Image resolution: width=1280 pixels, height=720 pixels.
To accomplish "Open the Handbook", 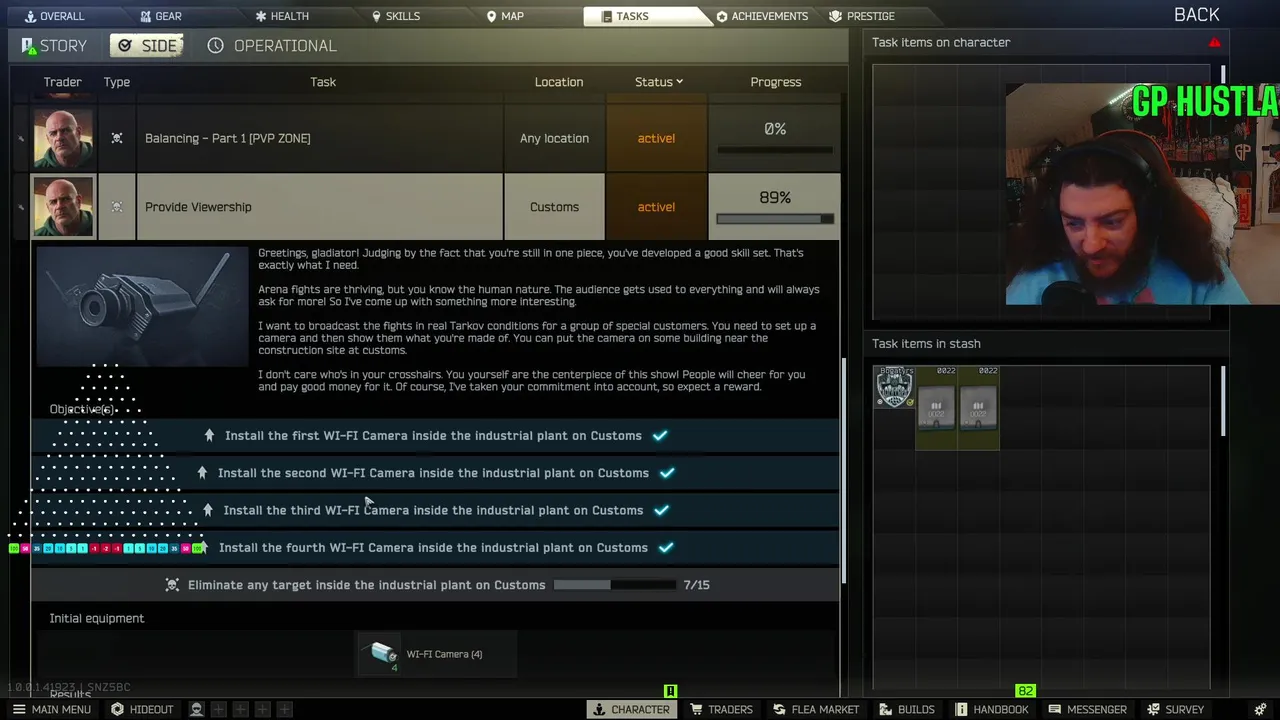I will point(991,709).
